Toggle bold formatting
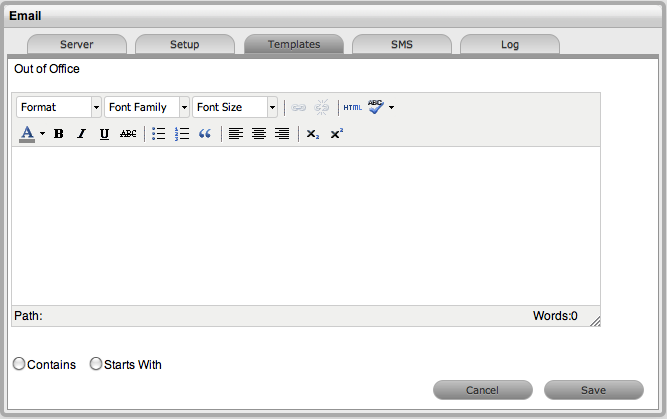 (58, 133)
